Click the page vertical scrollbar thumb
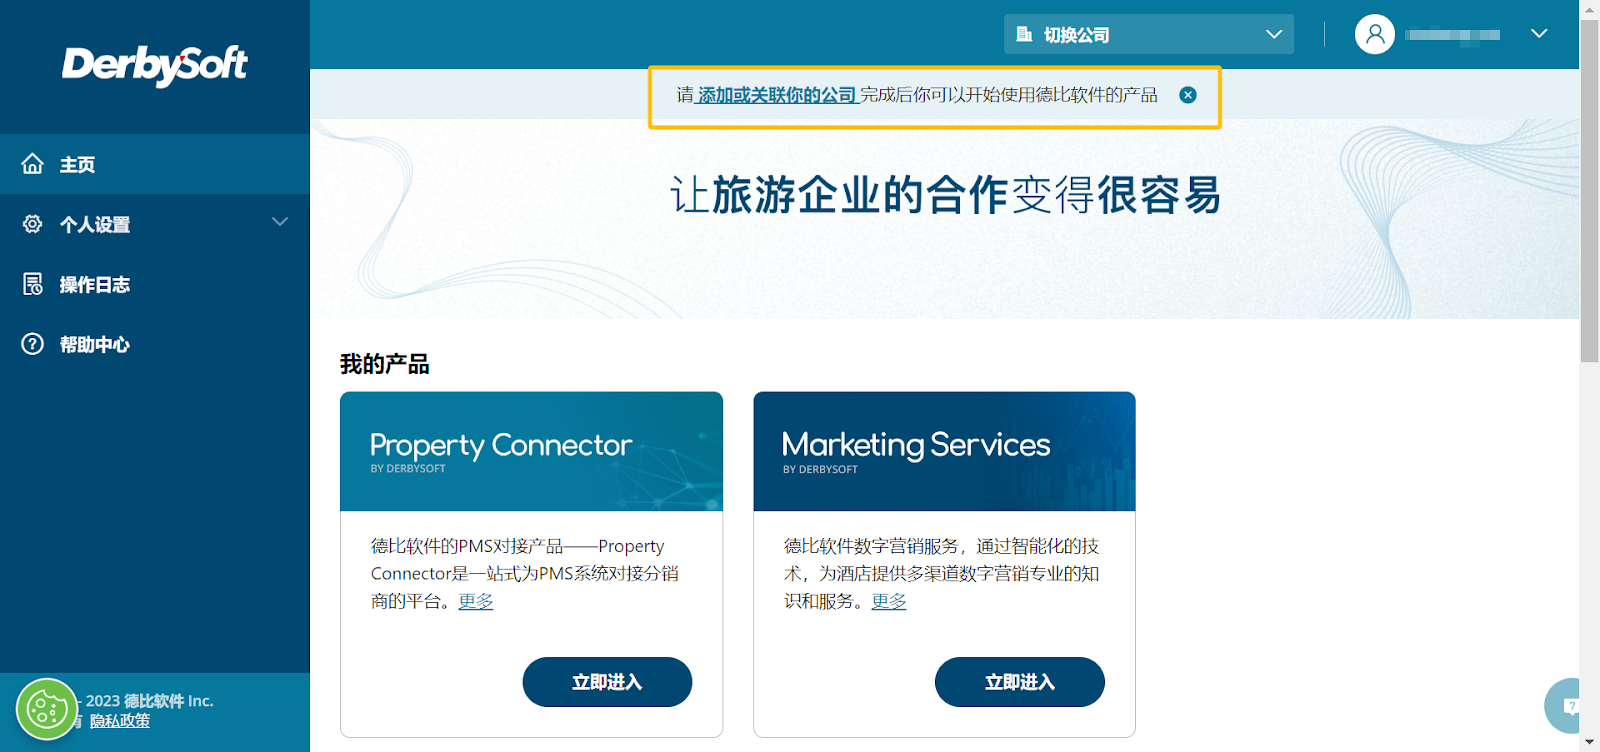Image resolution: width=1600 pixels, height=752 pixels. 1589,190
